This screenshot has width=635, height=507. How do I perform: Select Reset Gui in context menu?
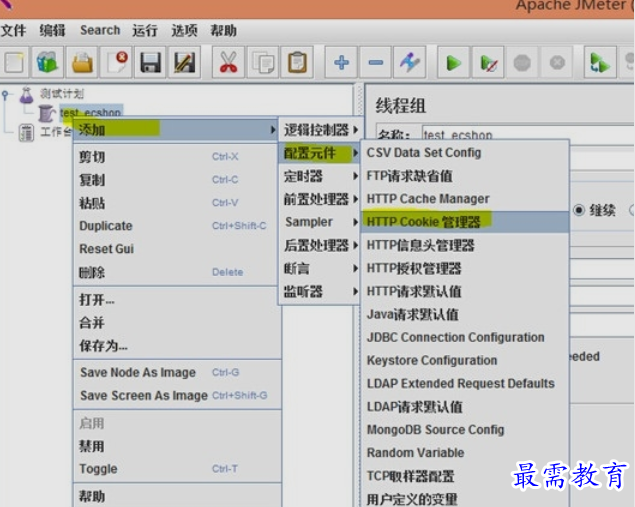(175, 249)
